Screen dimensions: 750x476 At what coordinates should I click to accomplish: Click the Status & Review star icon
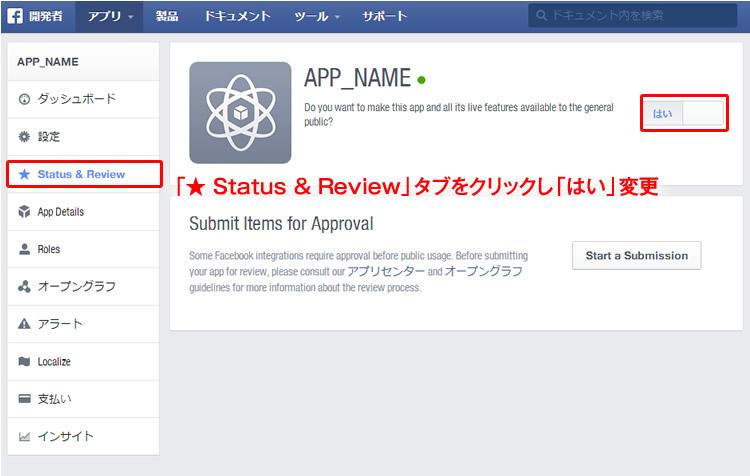[24, 174]
